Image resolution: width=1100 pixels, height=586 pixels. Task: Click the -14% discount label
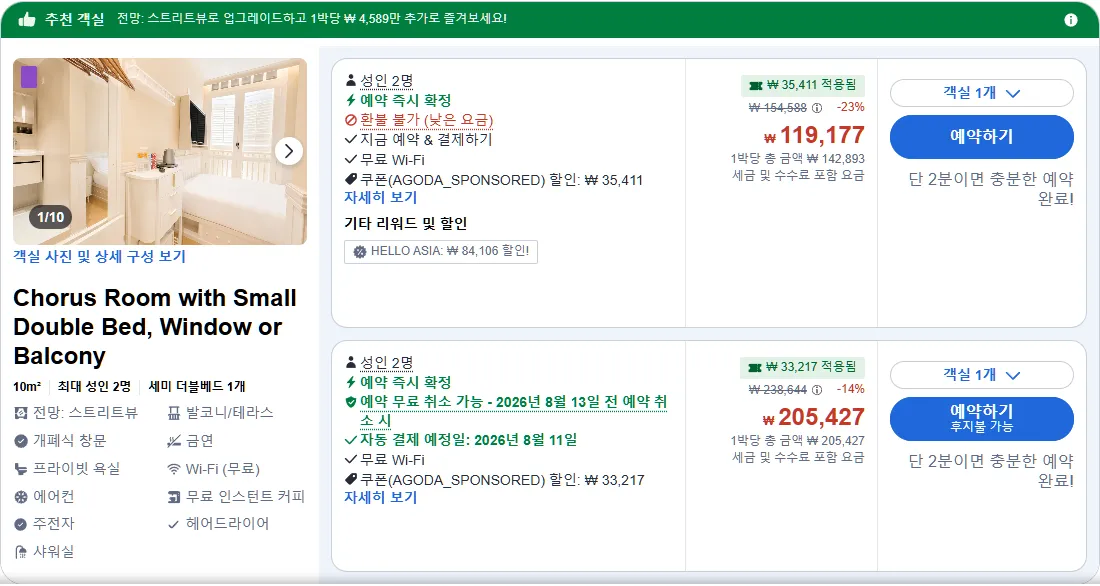(850, 389)
